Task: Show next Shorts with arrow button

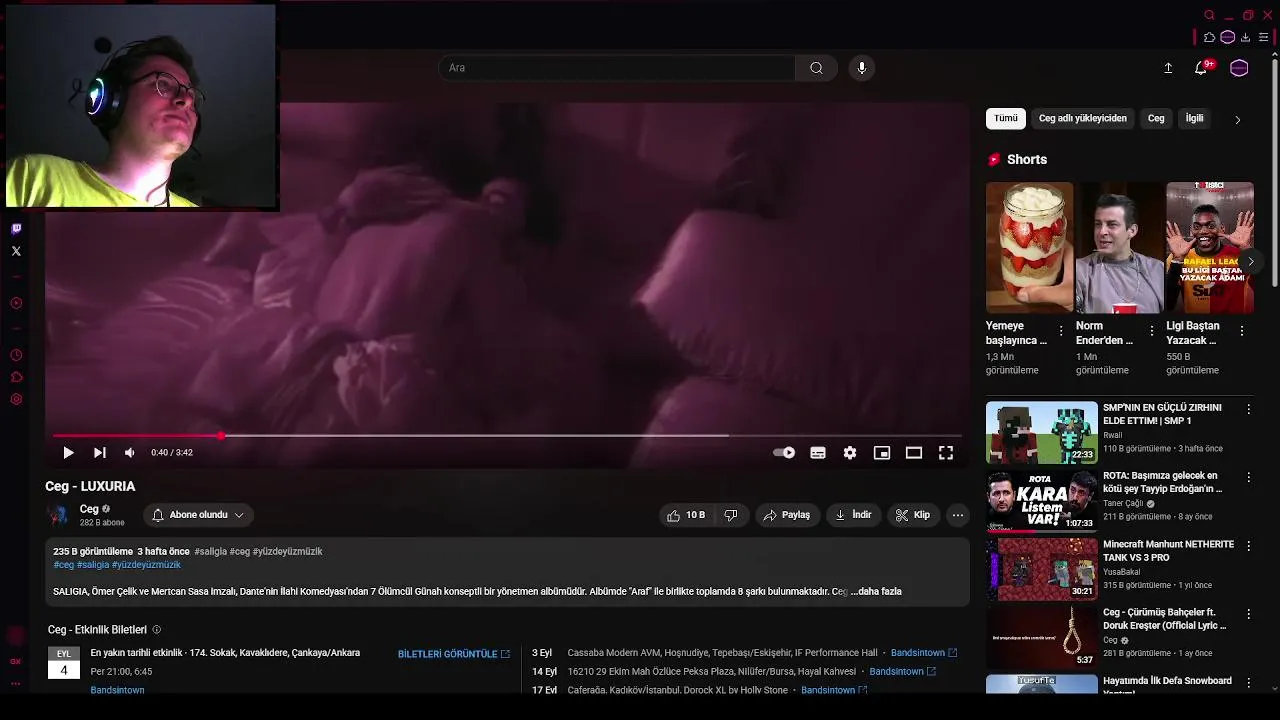Action: tap(1250, 261)
